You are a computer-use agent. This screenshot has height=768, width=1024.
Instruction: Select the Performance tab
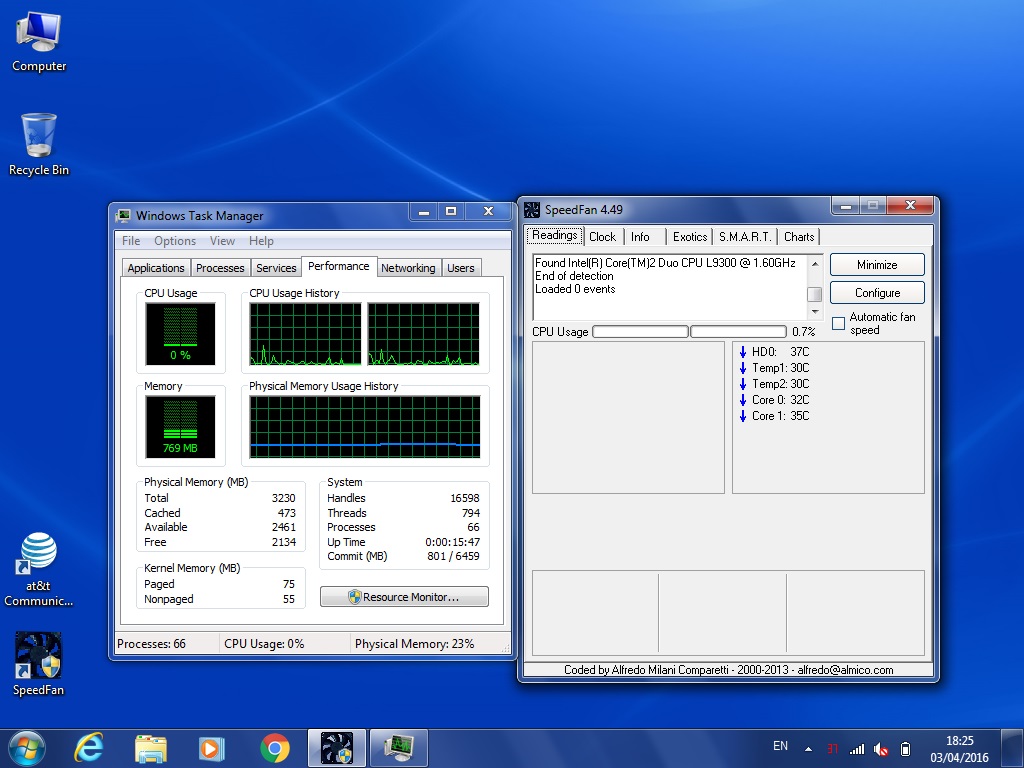[x=338, y=266]
